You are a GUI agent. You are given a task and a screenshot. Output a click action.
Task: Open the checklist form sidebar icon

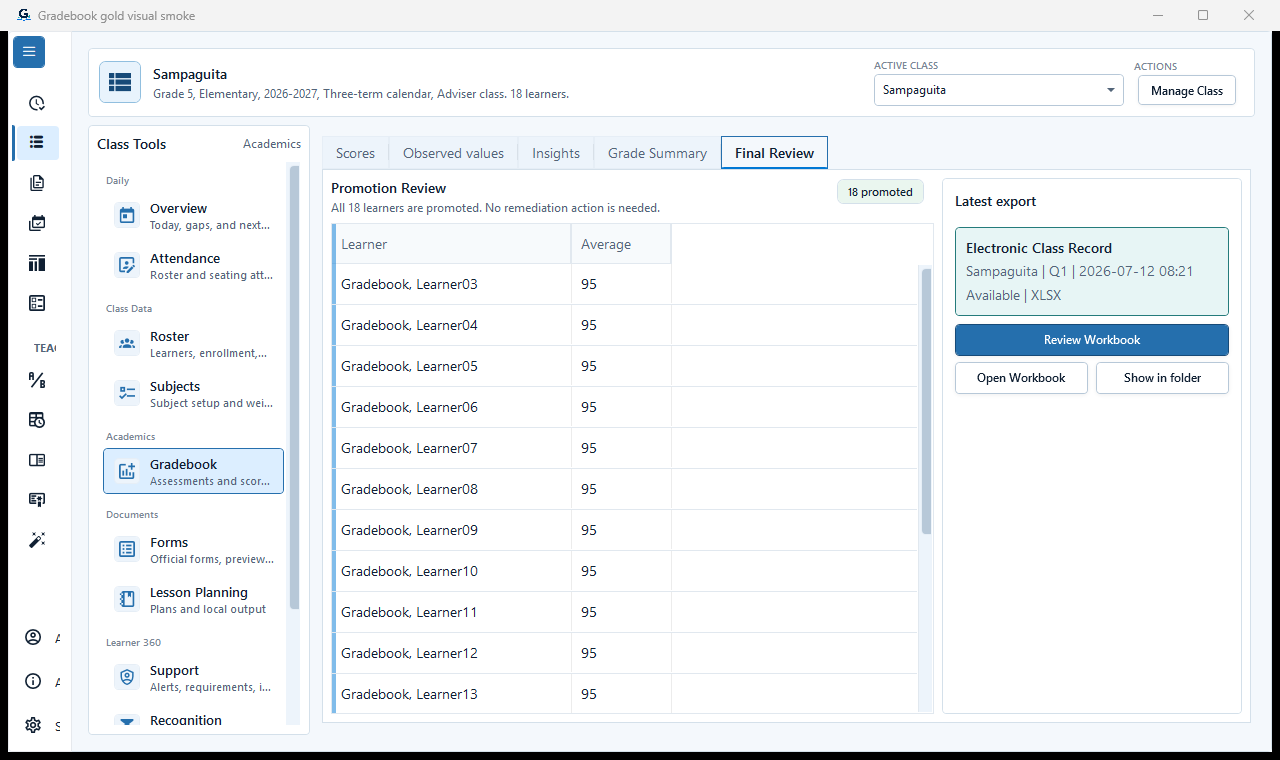[x=37, y=303]
